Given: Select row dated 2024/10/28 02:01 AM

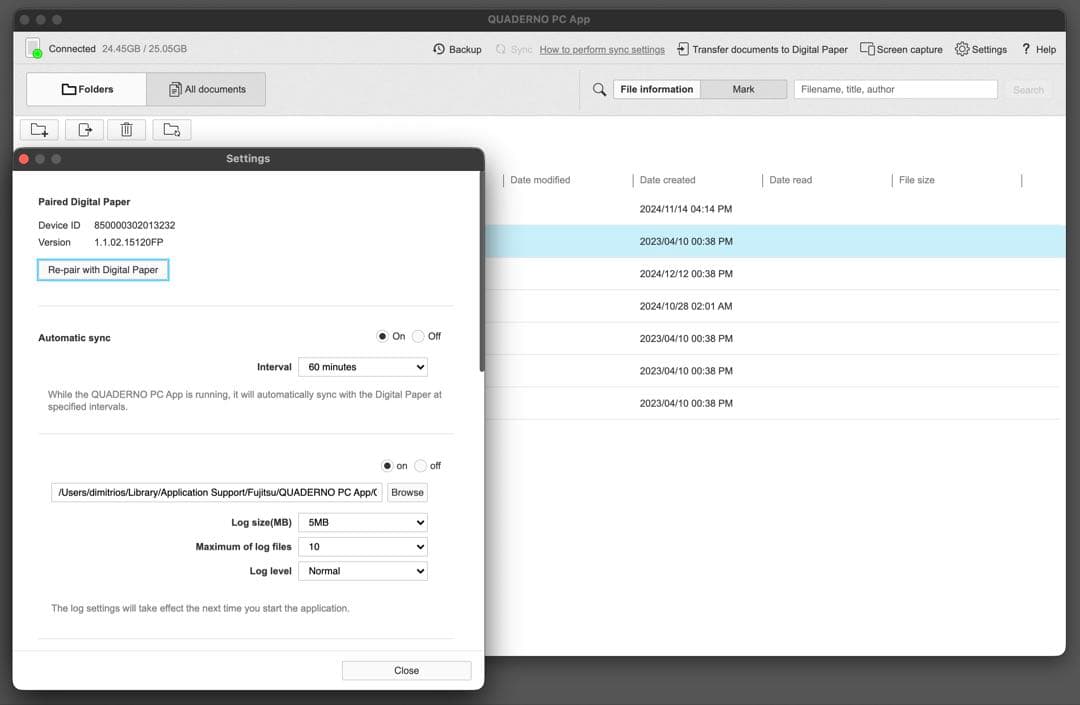Looking at the screenshot, I should (x=771, y=306).
